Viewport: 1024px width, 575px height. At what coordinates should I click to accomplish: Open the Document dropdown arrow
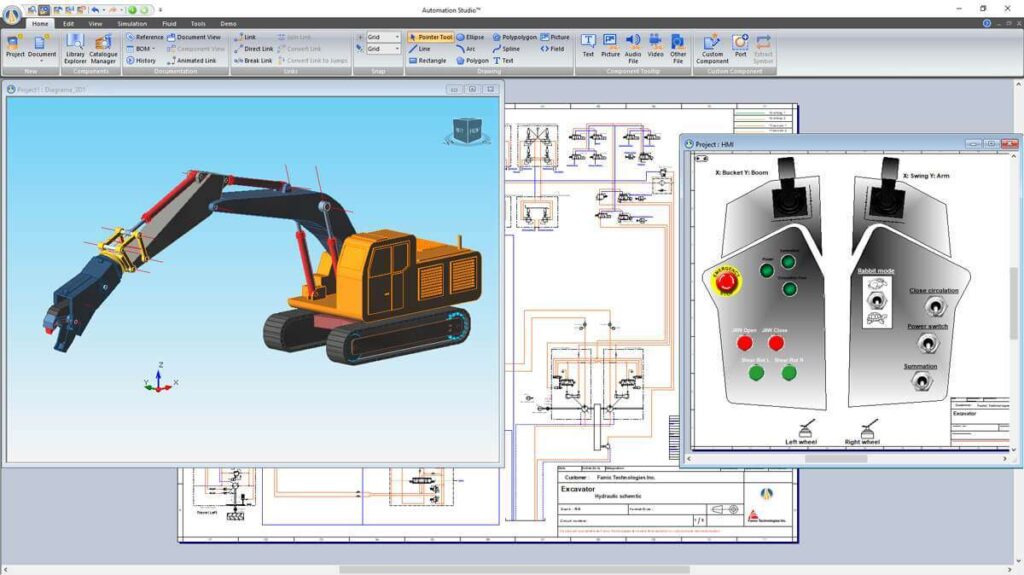coord(42,62)
